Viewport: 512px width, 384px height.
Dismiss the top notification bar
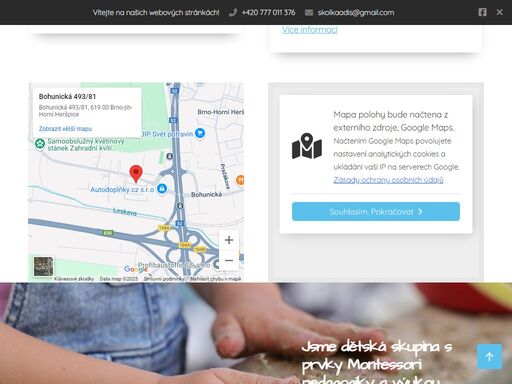point(499,12)
